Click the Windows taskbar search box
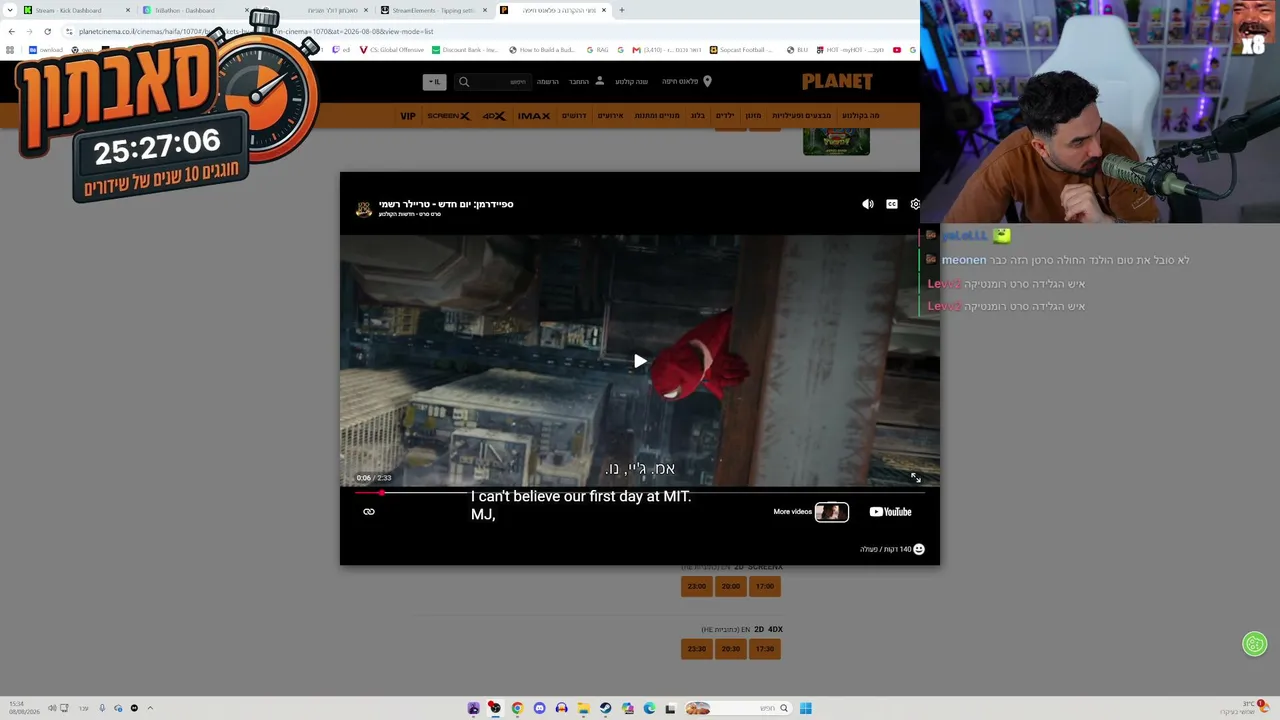The image size is (1280, 720). [x=737, y=708]
